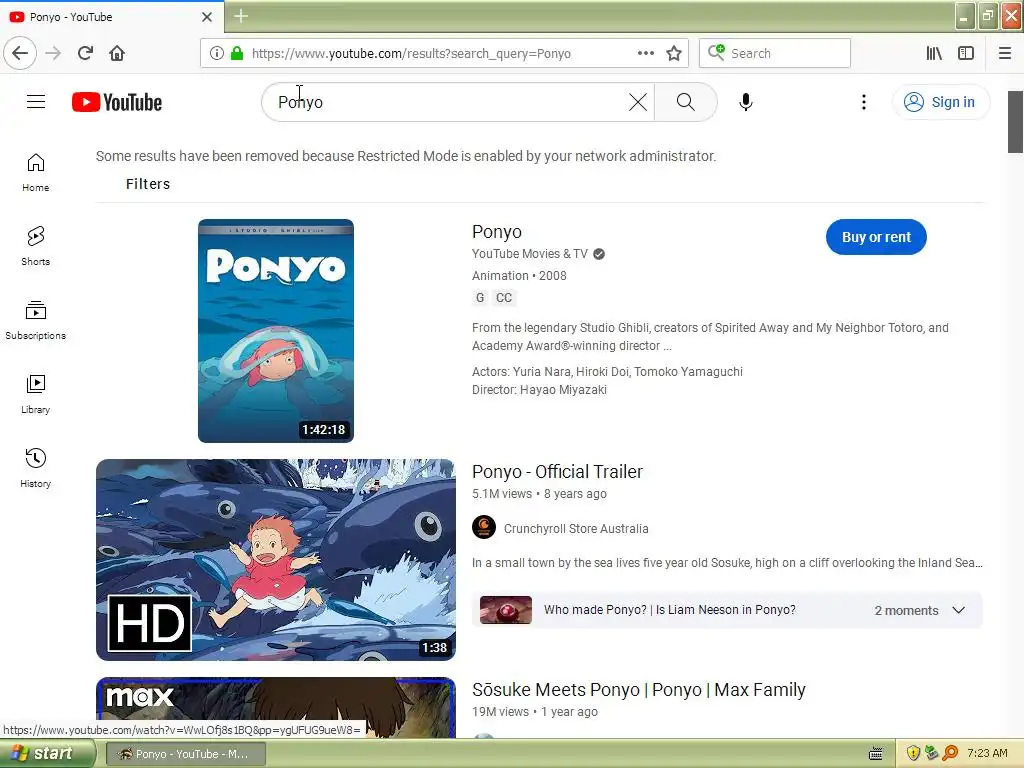Screen dimensions: 1024x768
Task: Select the Ponyo - YouTube taskbar item
Action: pyautogui.click(x=185, y=754)
